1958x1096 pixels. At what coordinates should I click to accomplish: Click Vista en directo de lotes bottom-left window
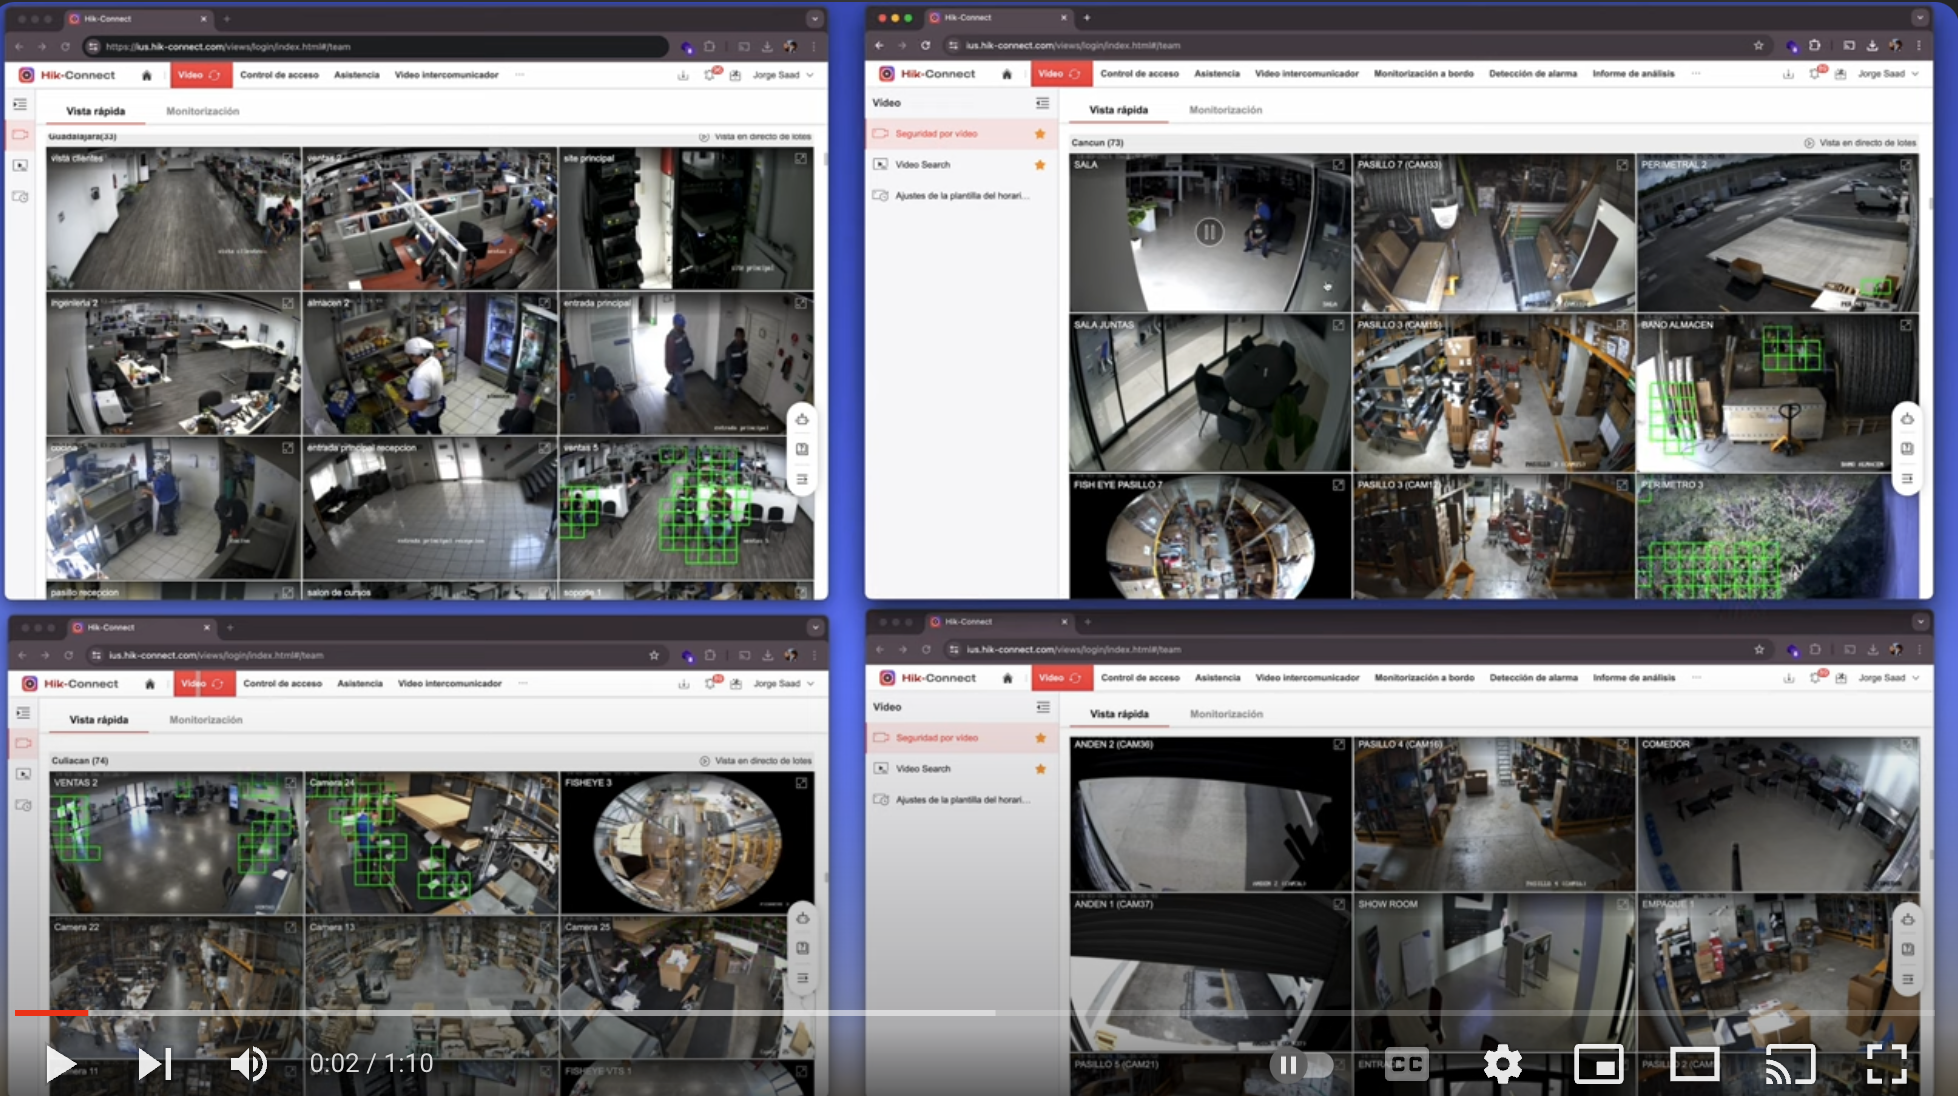click(755, 761)
